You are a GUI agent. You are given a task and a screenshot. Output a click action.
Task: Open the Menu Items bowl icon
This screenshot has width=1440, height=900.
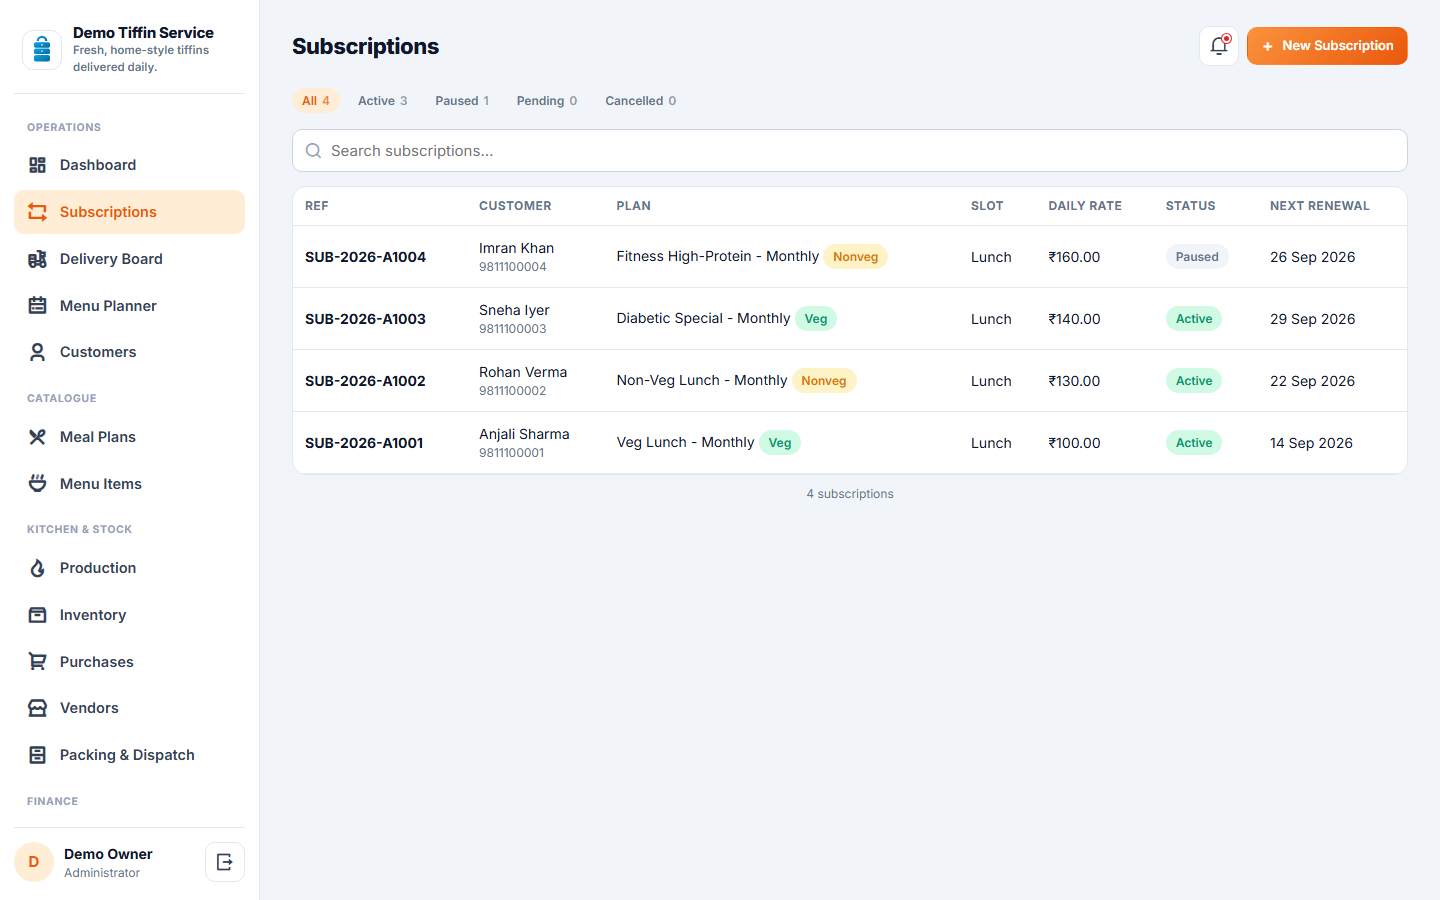pyautogui.click(x=37, y=484)
